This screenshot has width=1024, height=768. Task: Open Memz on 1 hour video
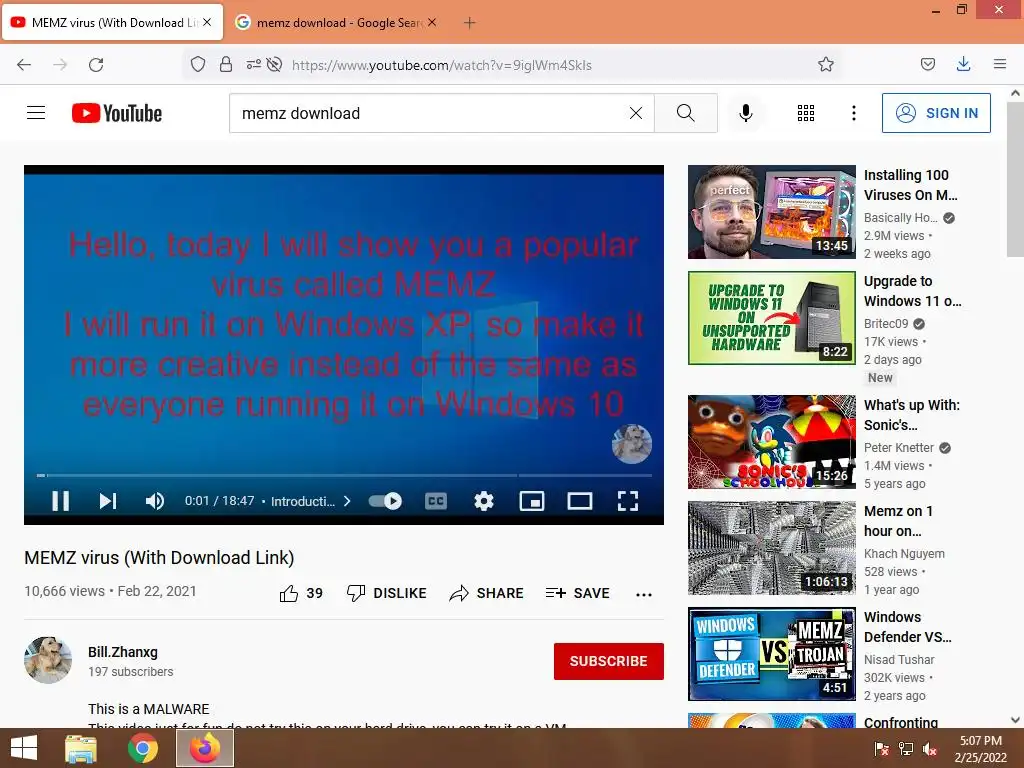click(772, 548)
